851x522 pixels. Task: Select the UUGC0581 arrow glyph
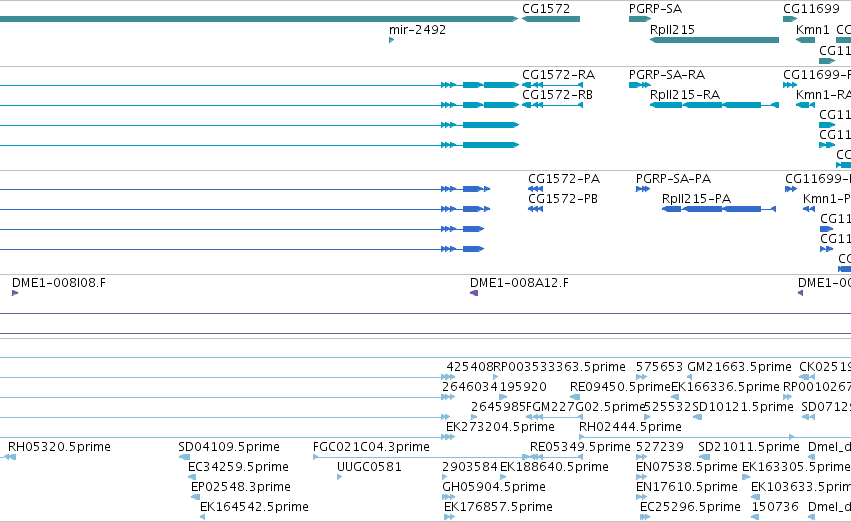[x=340, y=478]
